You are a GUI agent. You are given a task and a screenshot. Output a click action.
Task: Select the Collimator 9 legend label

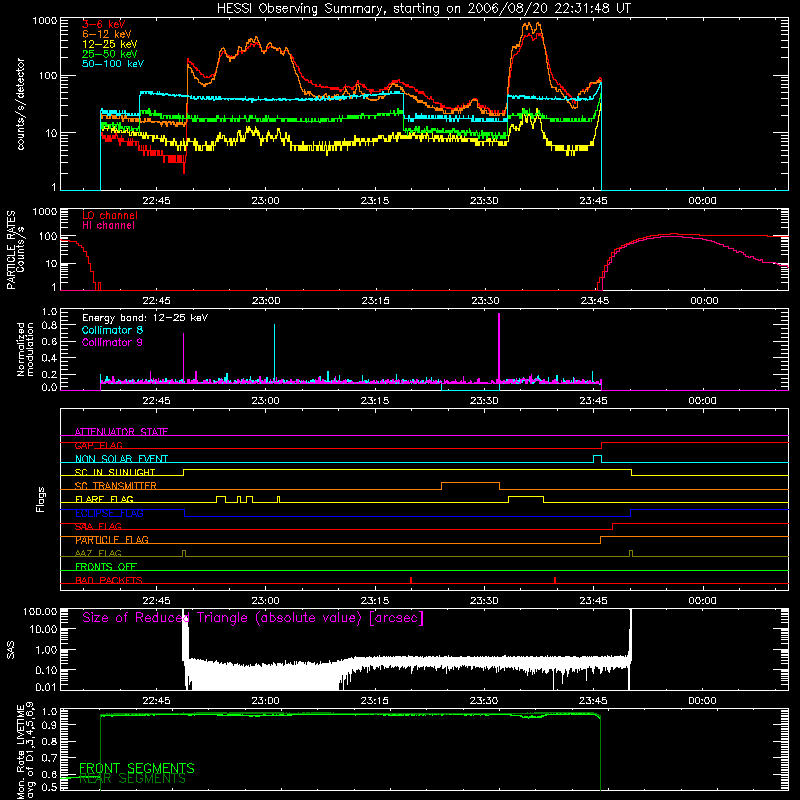112,342
